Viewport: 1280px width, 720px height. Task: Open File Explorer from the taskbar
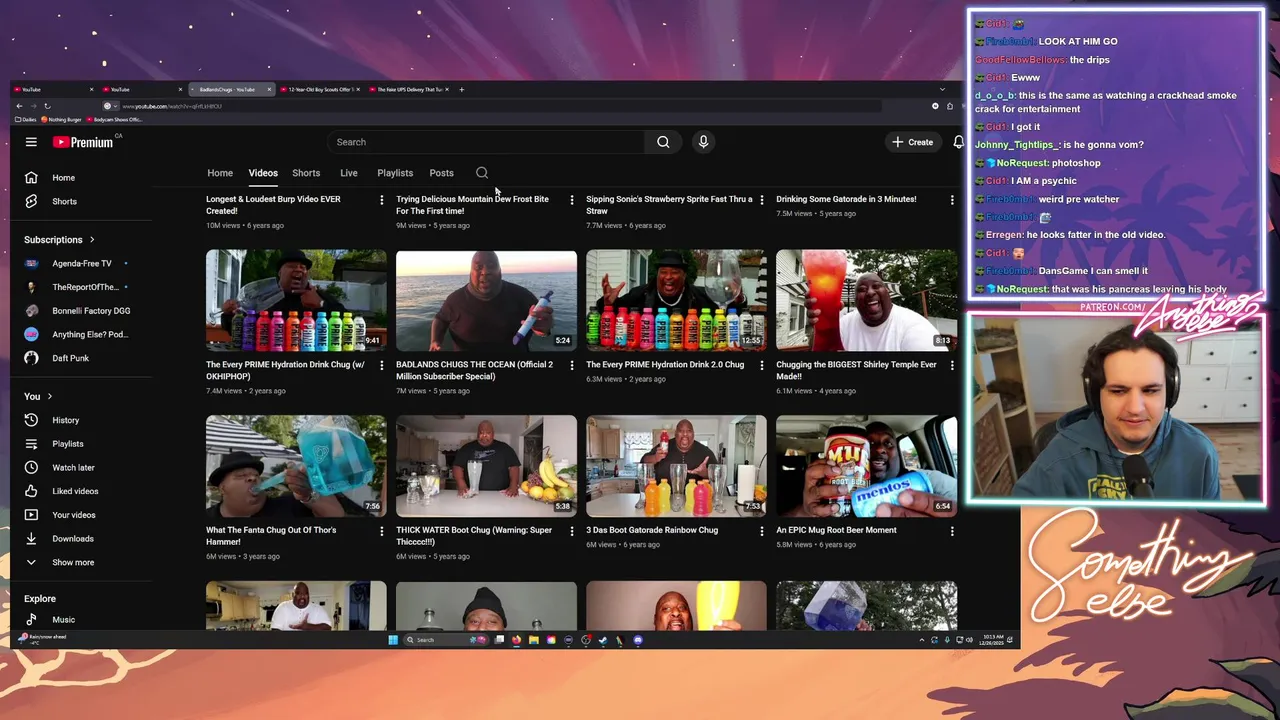tap(534, 640)
